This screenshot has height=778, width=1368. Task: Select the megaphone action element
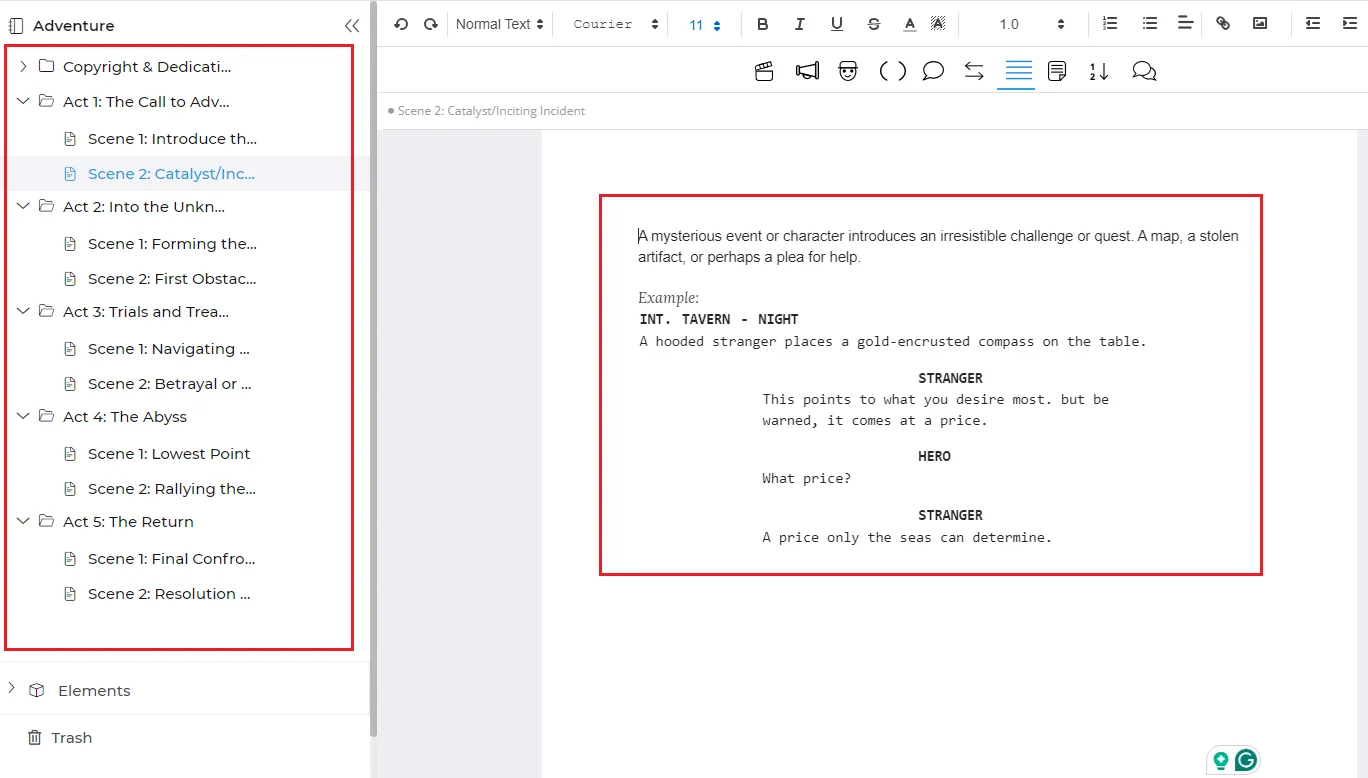(808, 71)
